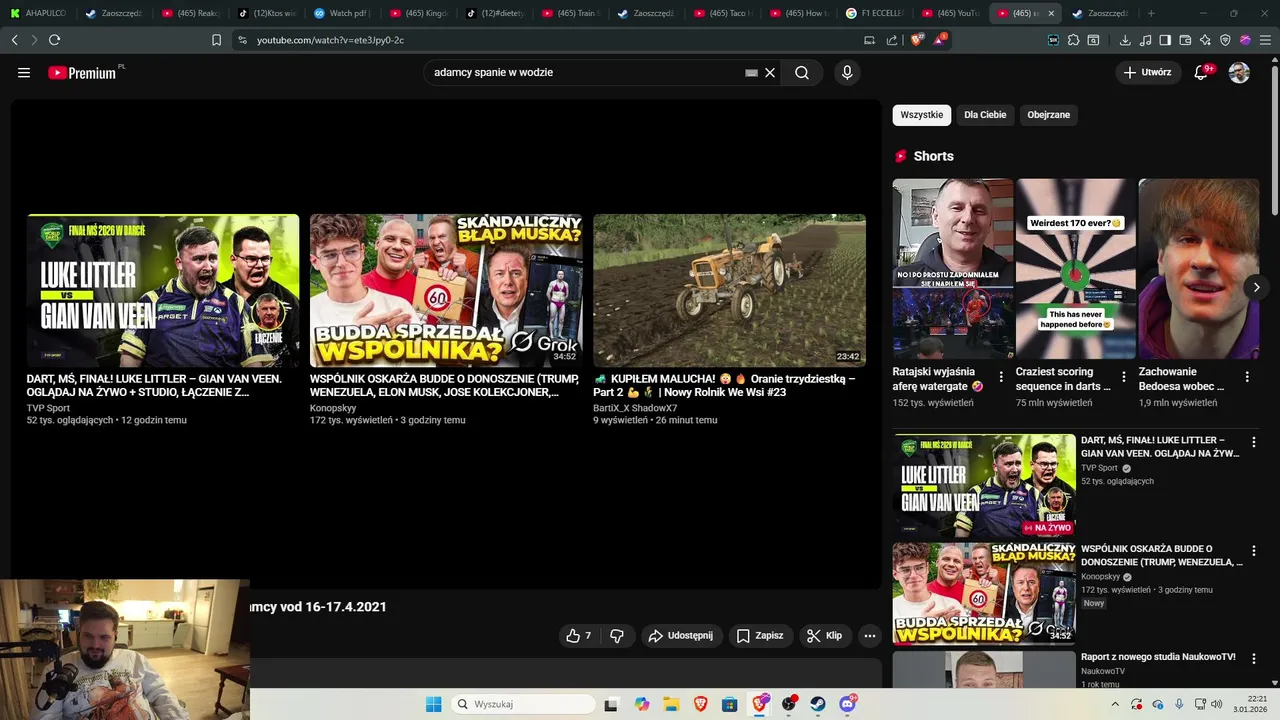Open more actions three-dot menu below the video
This screenshot has height=720, width=1280.
tap(869, 635)
